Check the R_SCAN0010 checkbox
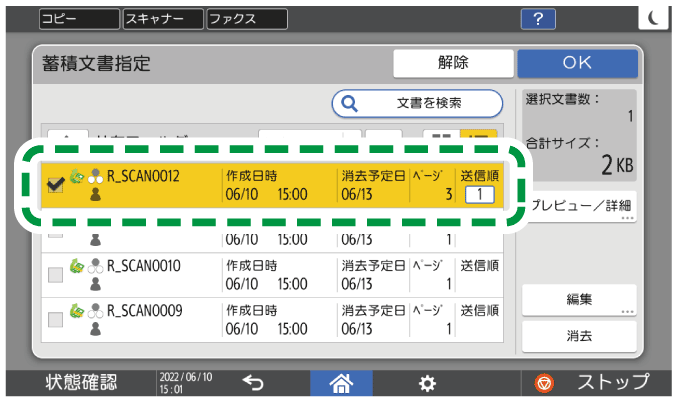 [x=56, y=275]
